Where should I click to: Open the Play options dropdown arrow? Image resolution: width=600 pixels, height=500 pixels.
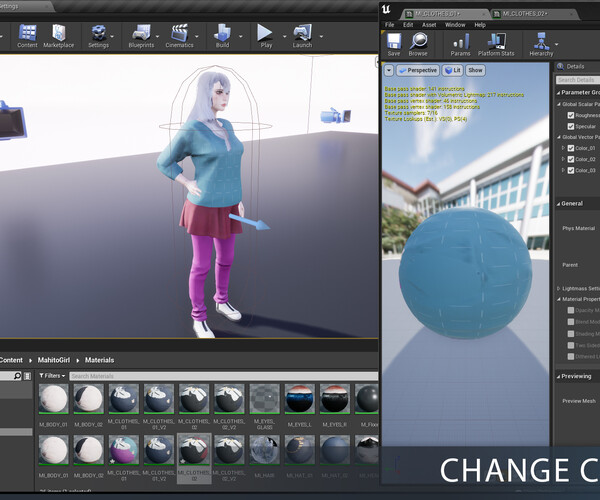pyautogui.click(x=284, y=37)
